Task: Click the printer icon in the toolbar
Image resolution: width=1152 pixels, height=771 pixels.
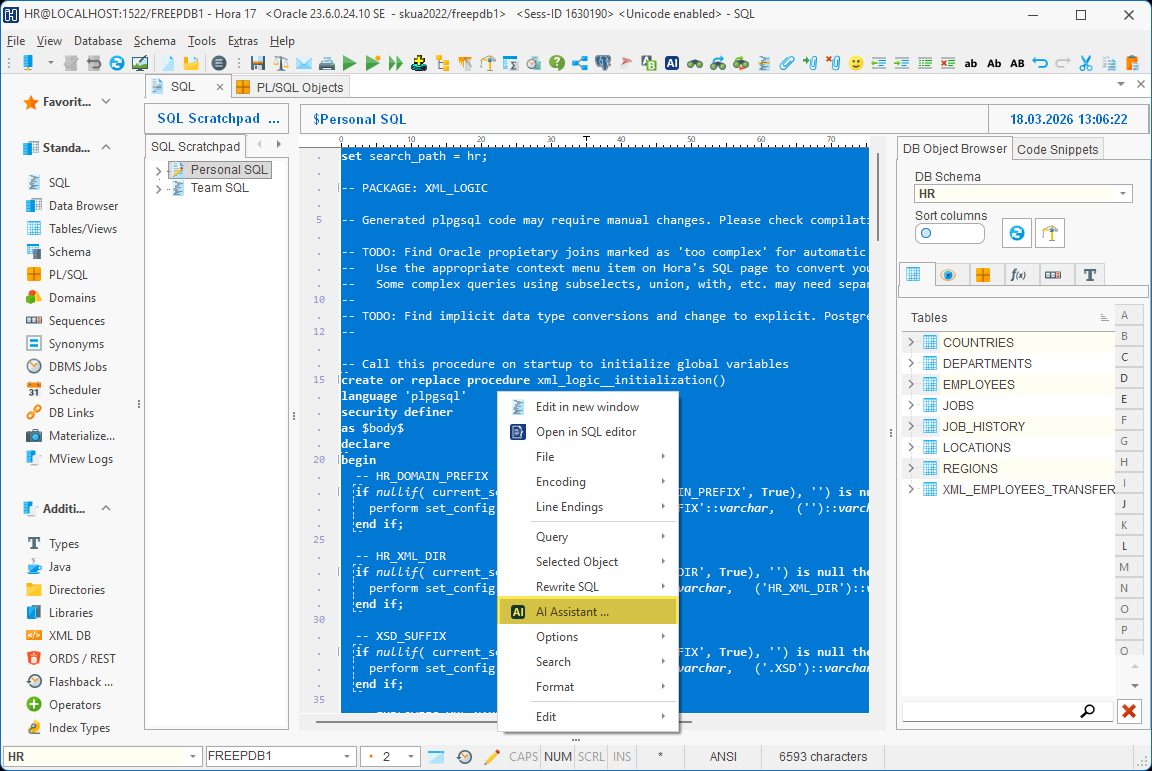Action: coord(326,63)
